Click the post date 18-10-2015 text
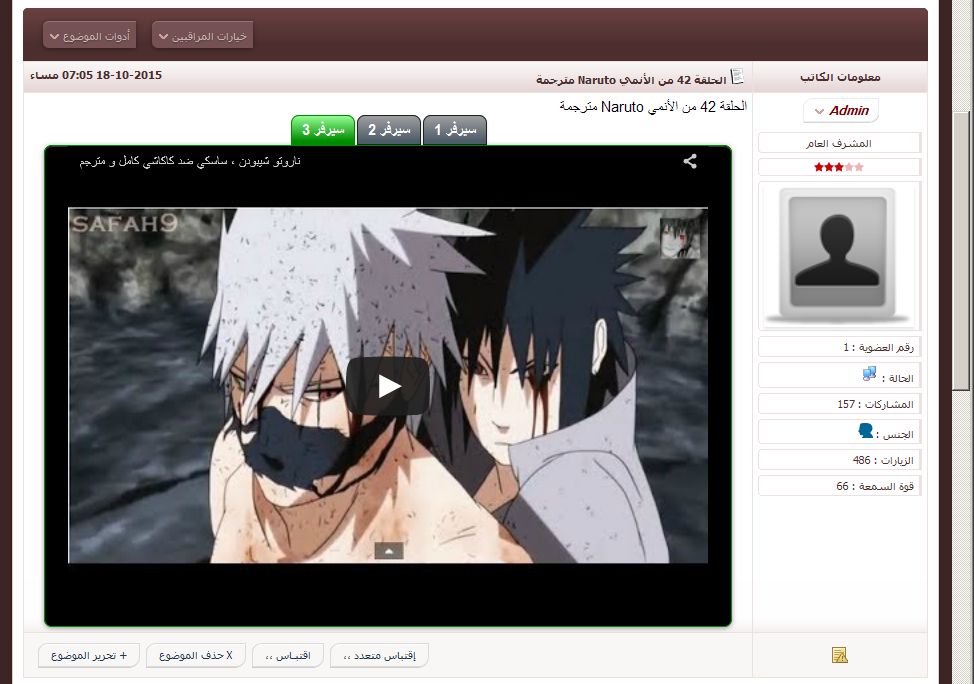Viewport: 974px width, 684px height. click(x=96, y=75)
